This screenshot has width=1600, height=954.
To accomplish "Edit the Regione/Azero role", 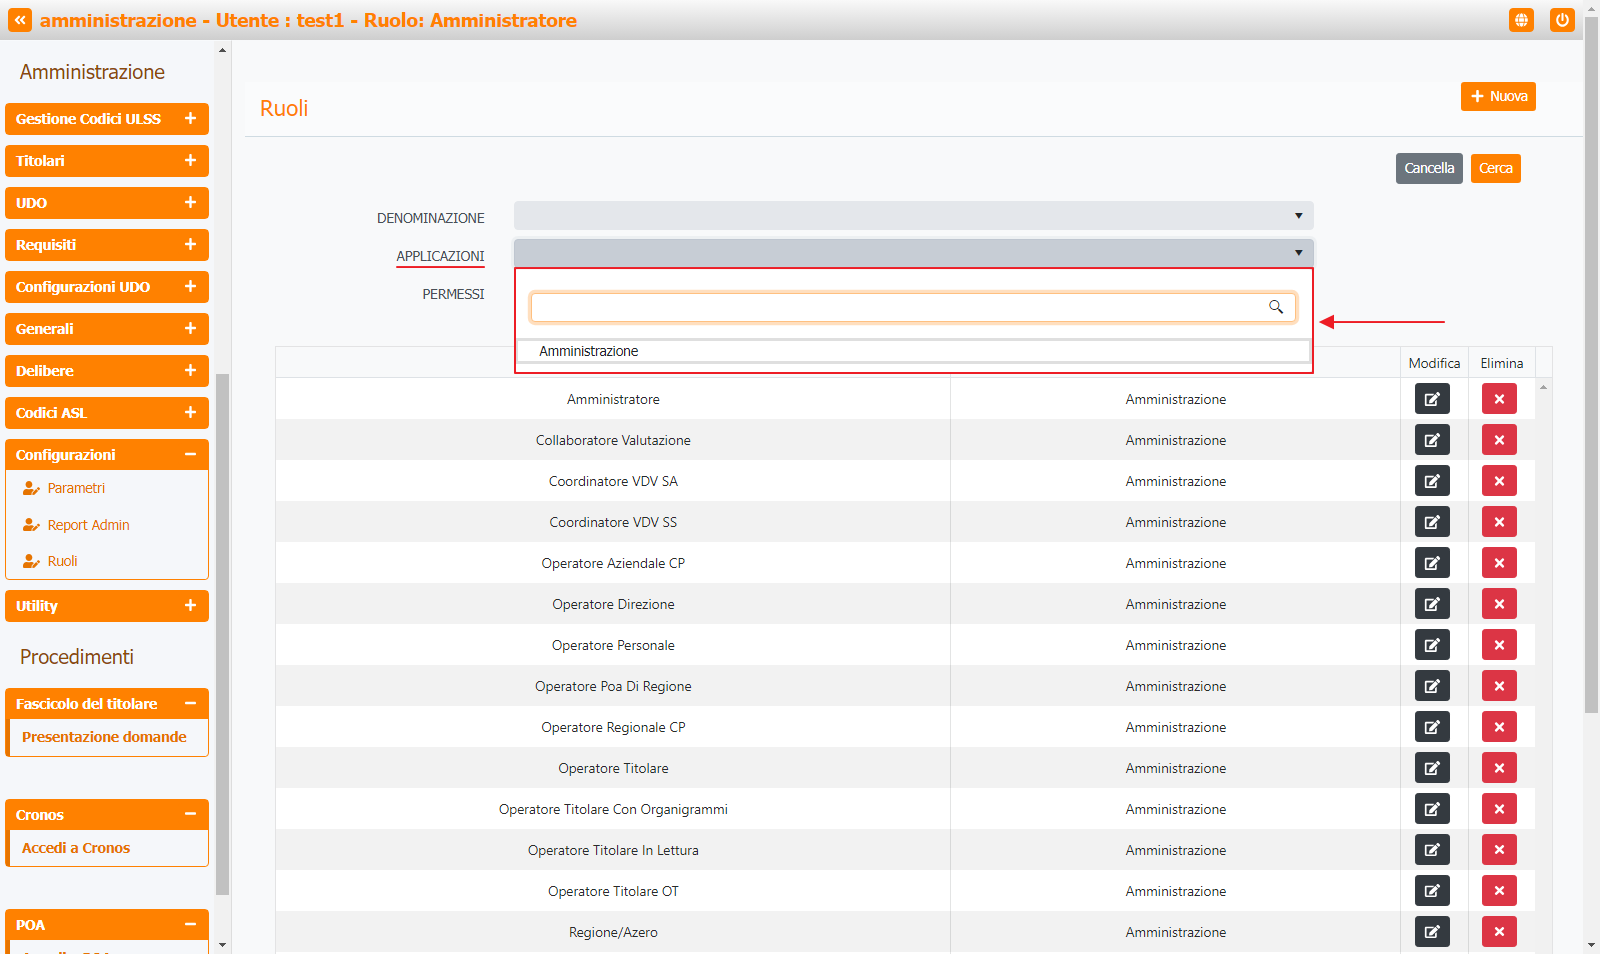I will 1432,932.
